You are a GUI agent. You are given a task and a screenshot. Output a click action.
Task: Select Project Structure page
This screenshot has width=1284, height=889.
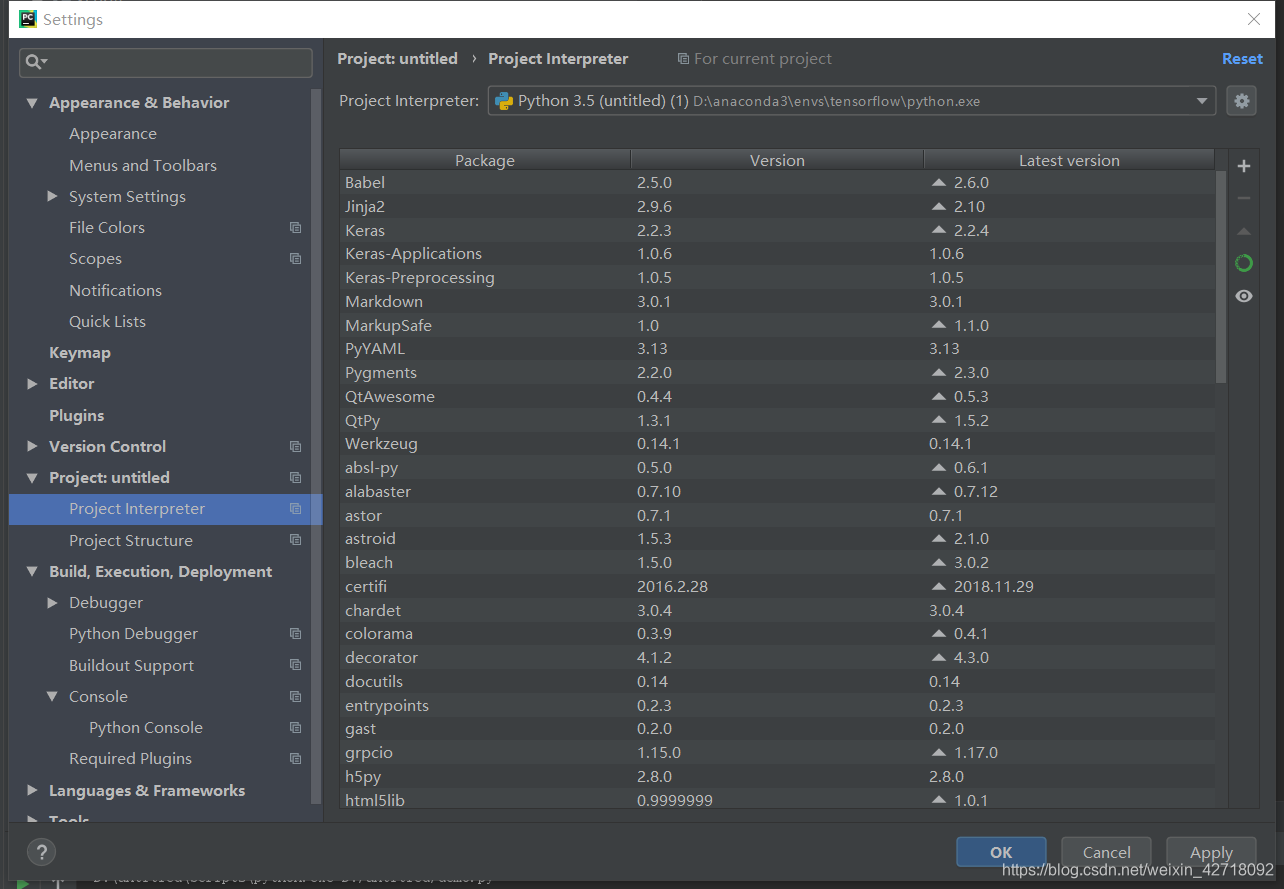tap(131, 540)
